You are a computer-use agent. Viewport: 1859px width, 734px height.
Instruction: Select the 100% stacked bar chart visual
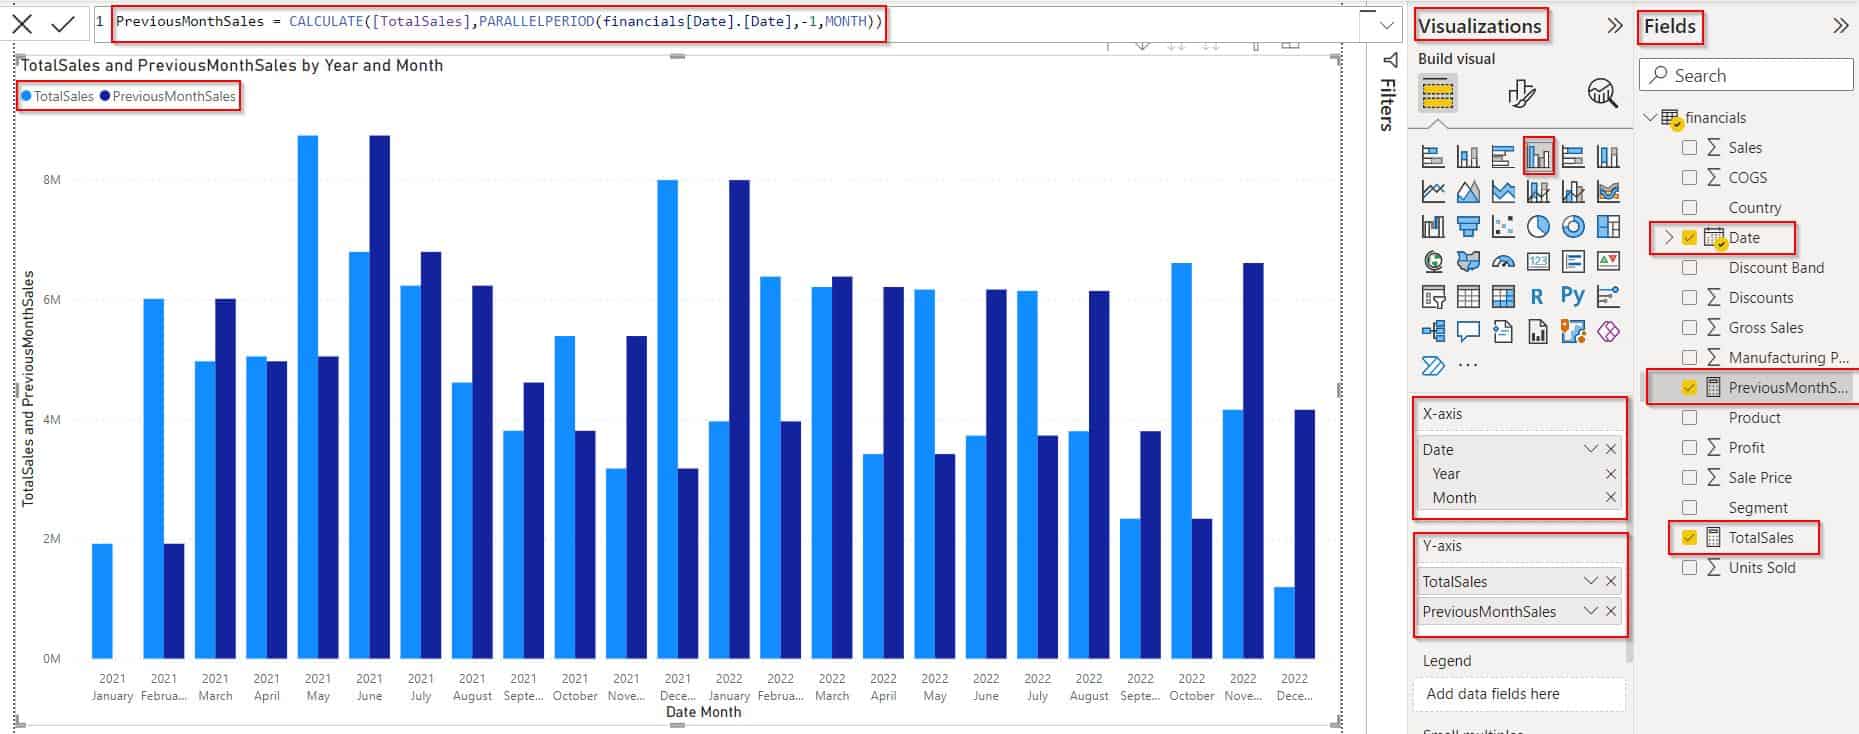1573,157
